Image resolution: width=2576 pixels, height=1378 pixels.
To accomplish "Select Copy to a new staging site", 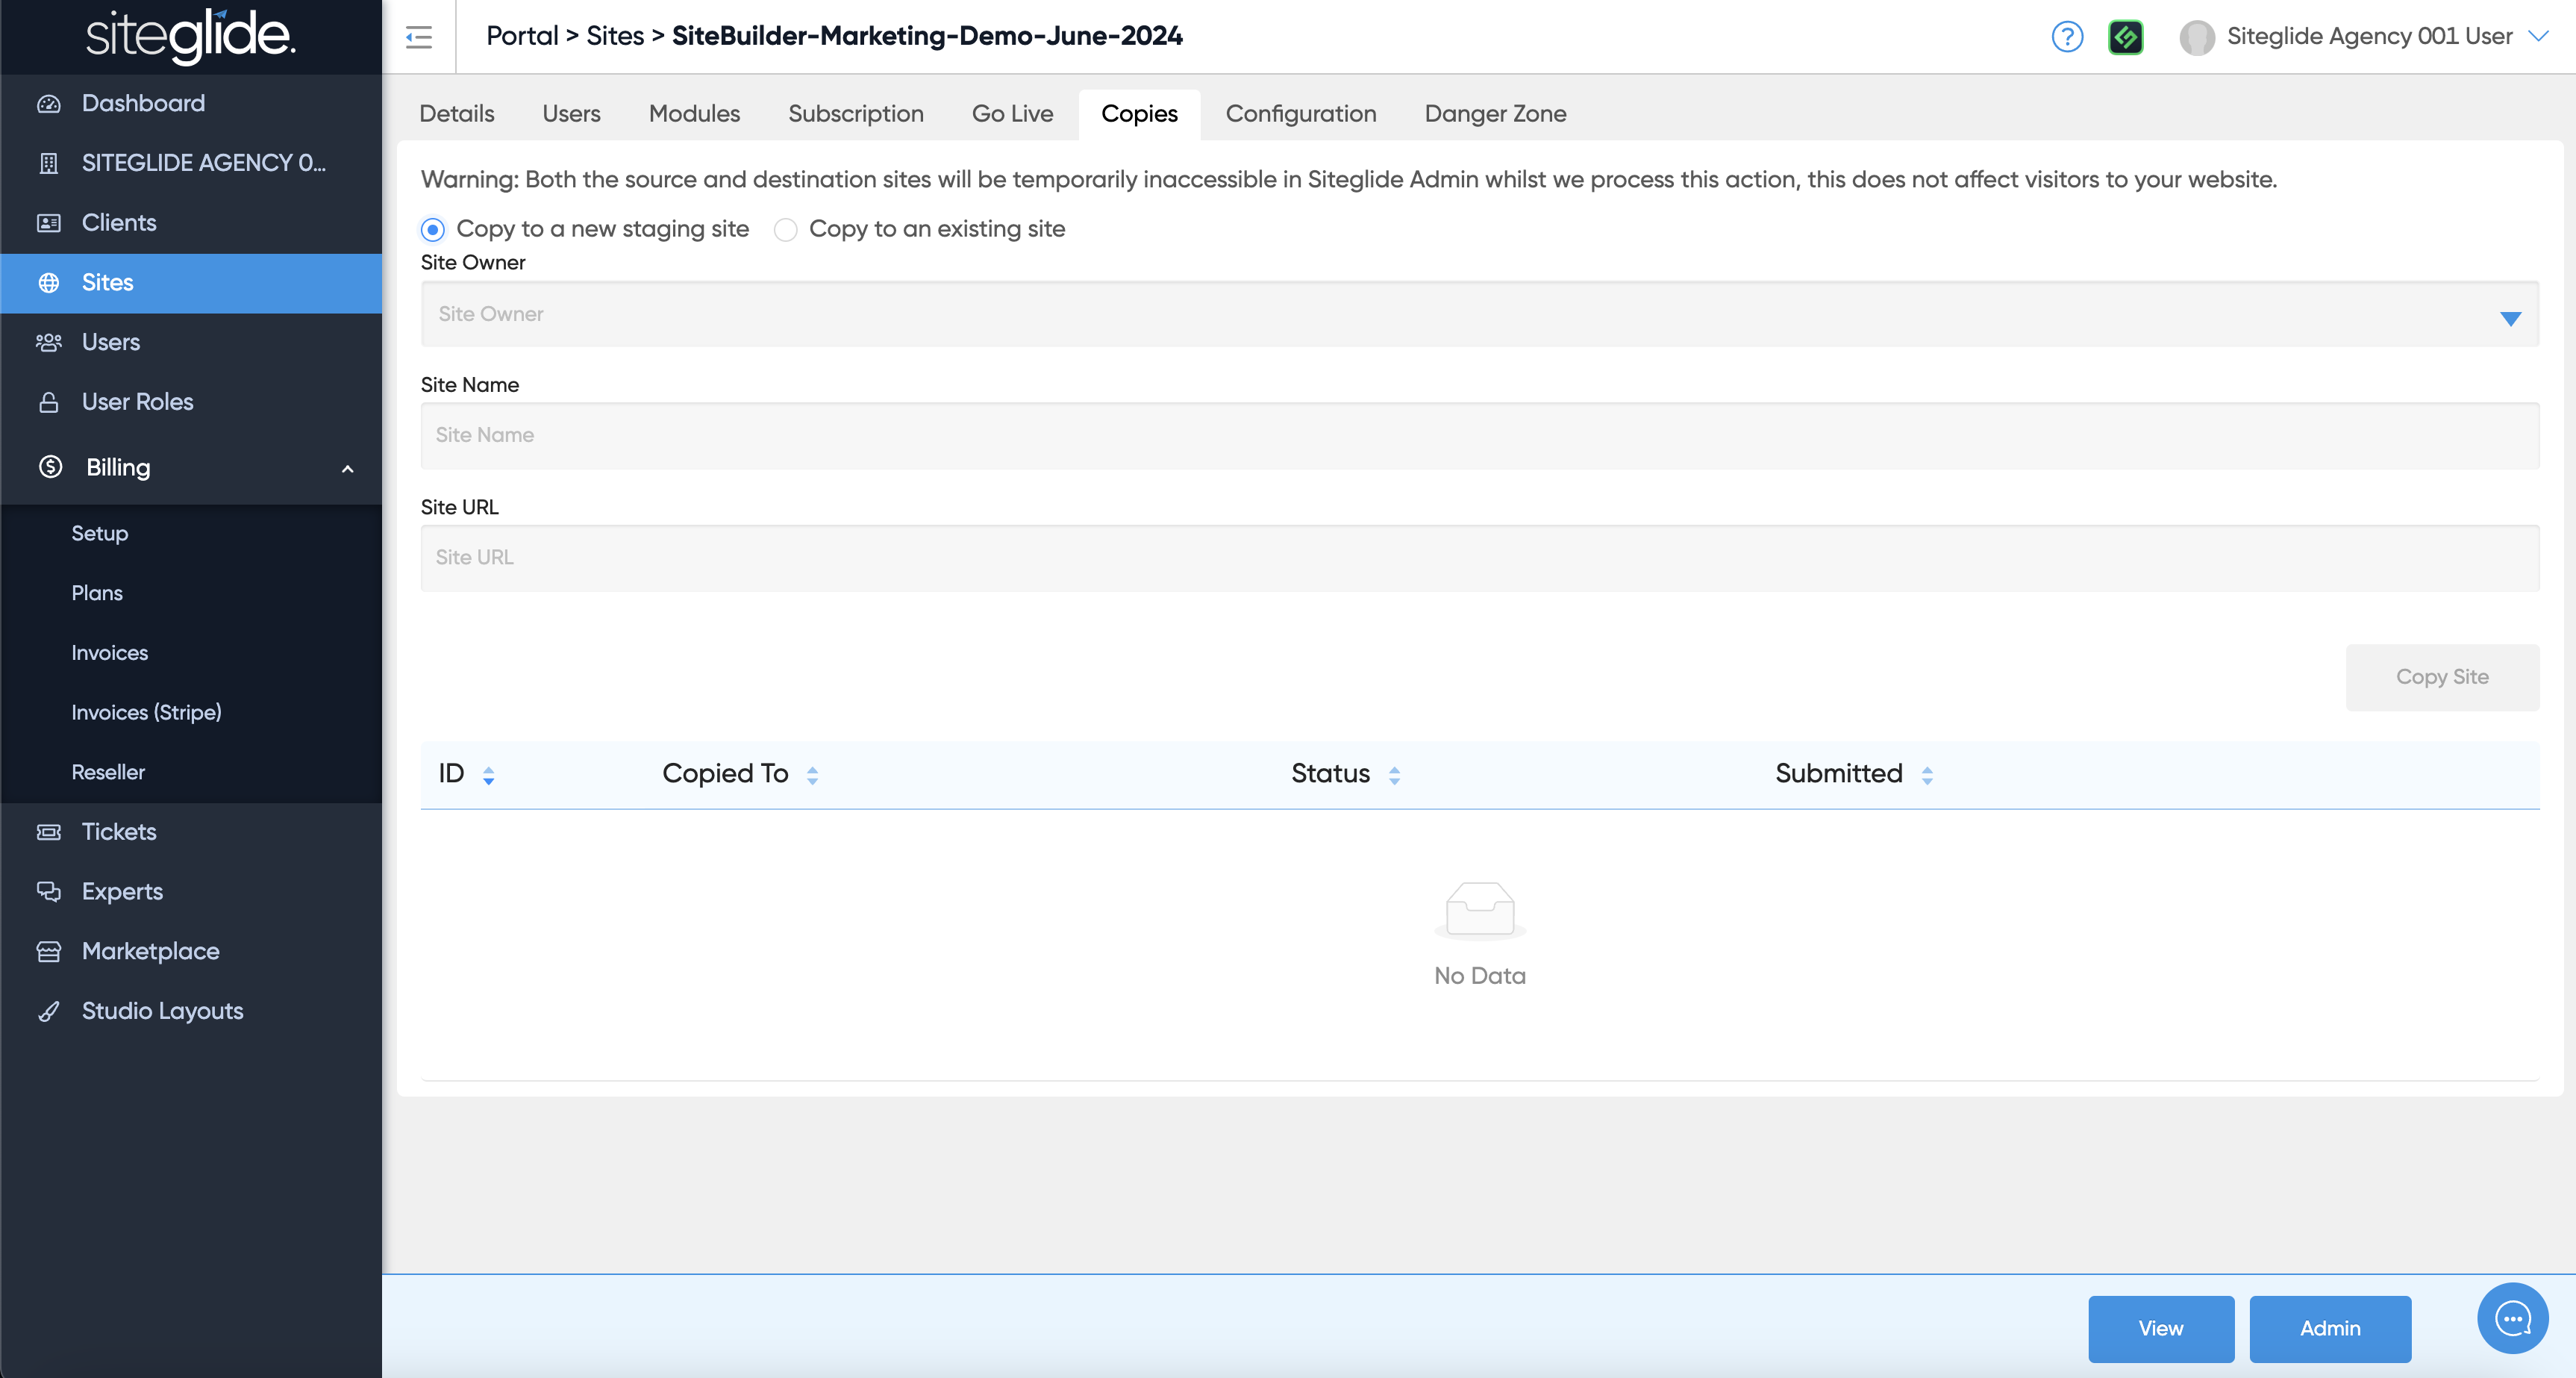I will [x=433, y=230].
